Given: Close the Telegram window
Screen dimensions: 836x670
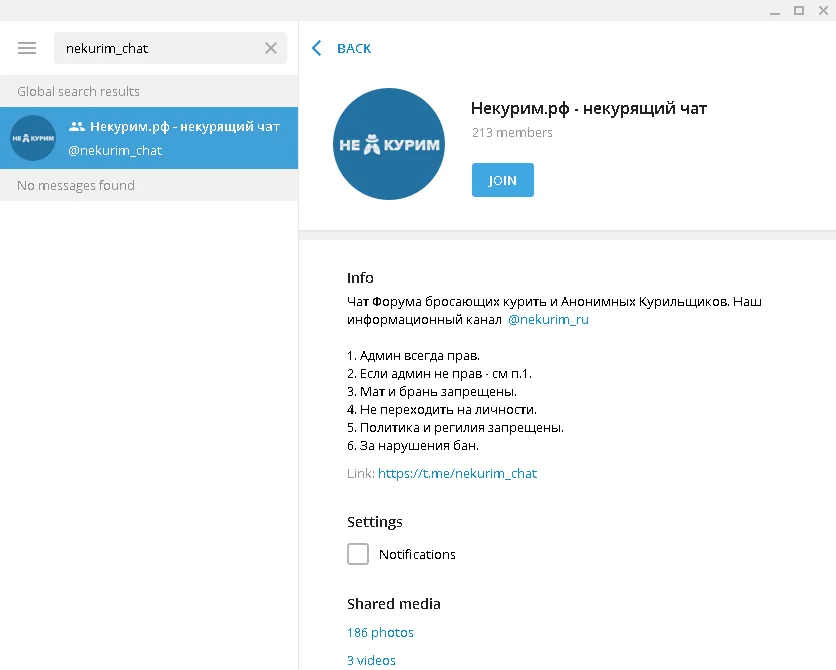Looking at the screenshot, I should tap(823, 10).
